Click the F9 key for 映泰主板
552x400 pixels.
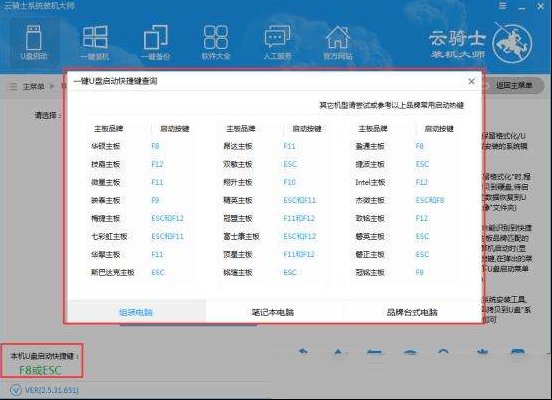(x=155, y=200)
